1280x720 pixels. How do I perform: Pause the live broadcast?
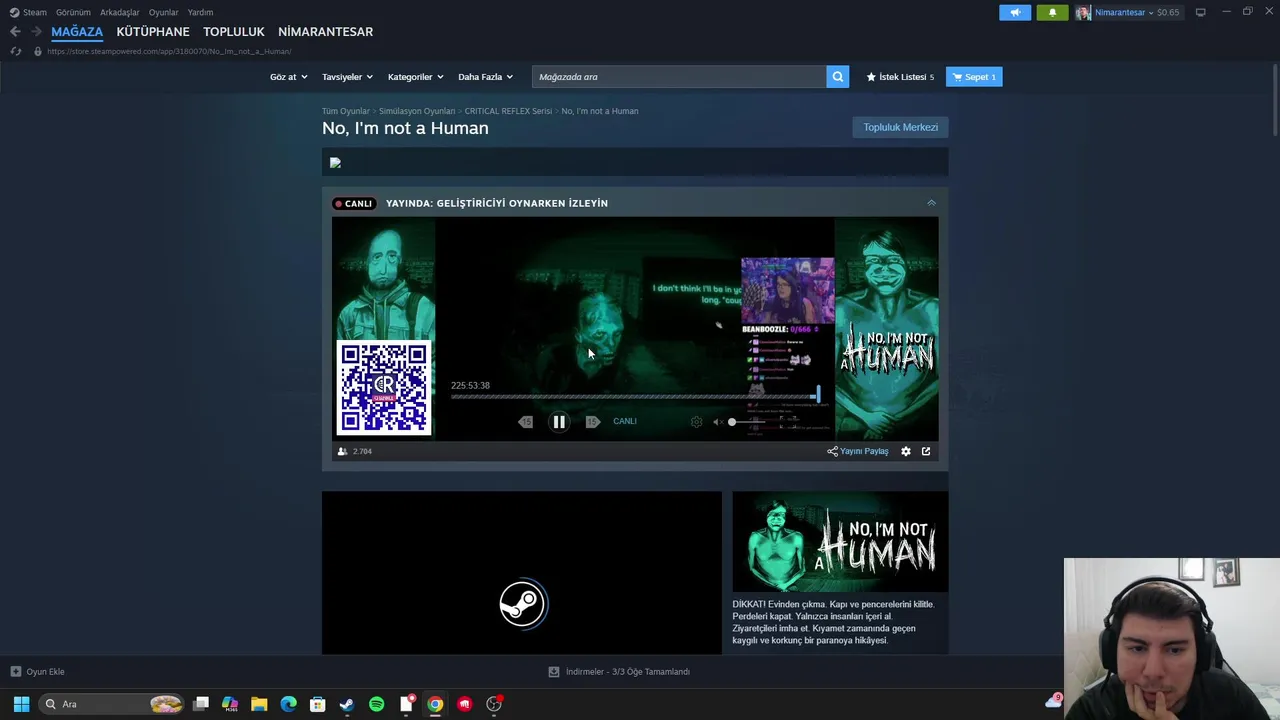tap(559, 422)
